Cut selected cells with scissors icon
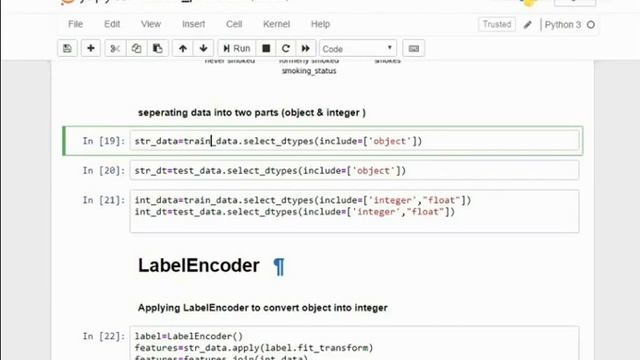The height and width of the screenshot is (360, 640). tap(115, 49)
